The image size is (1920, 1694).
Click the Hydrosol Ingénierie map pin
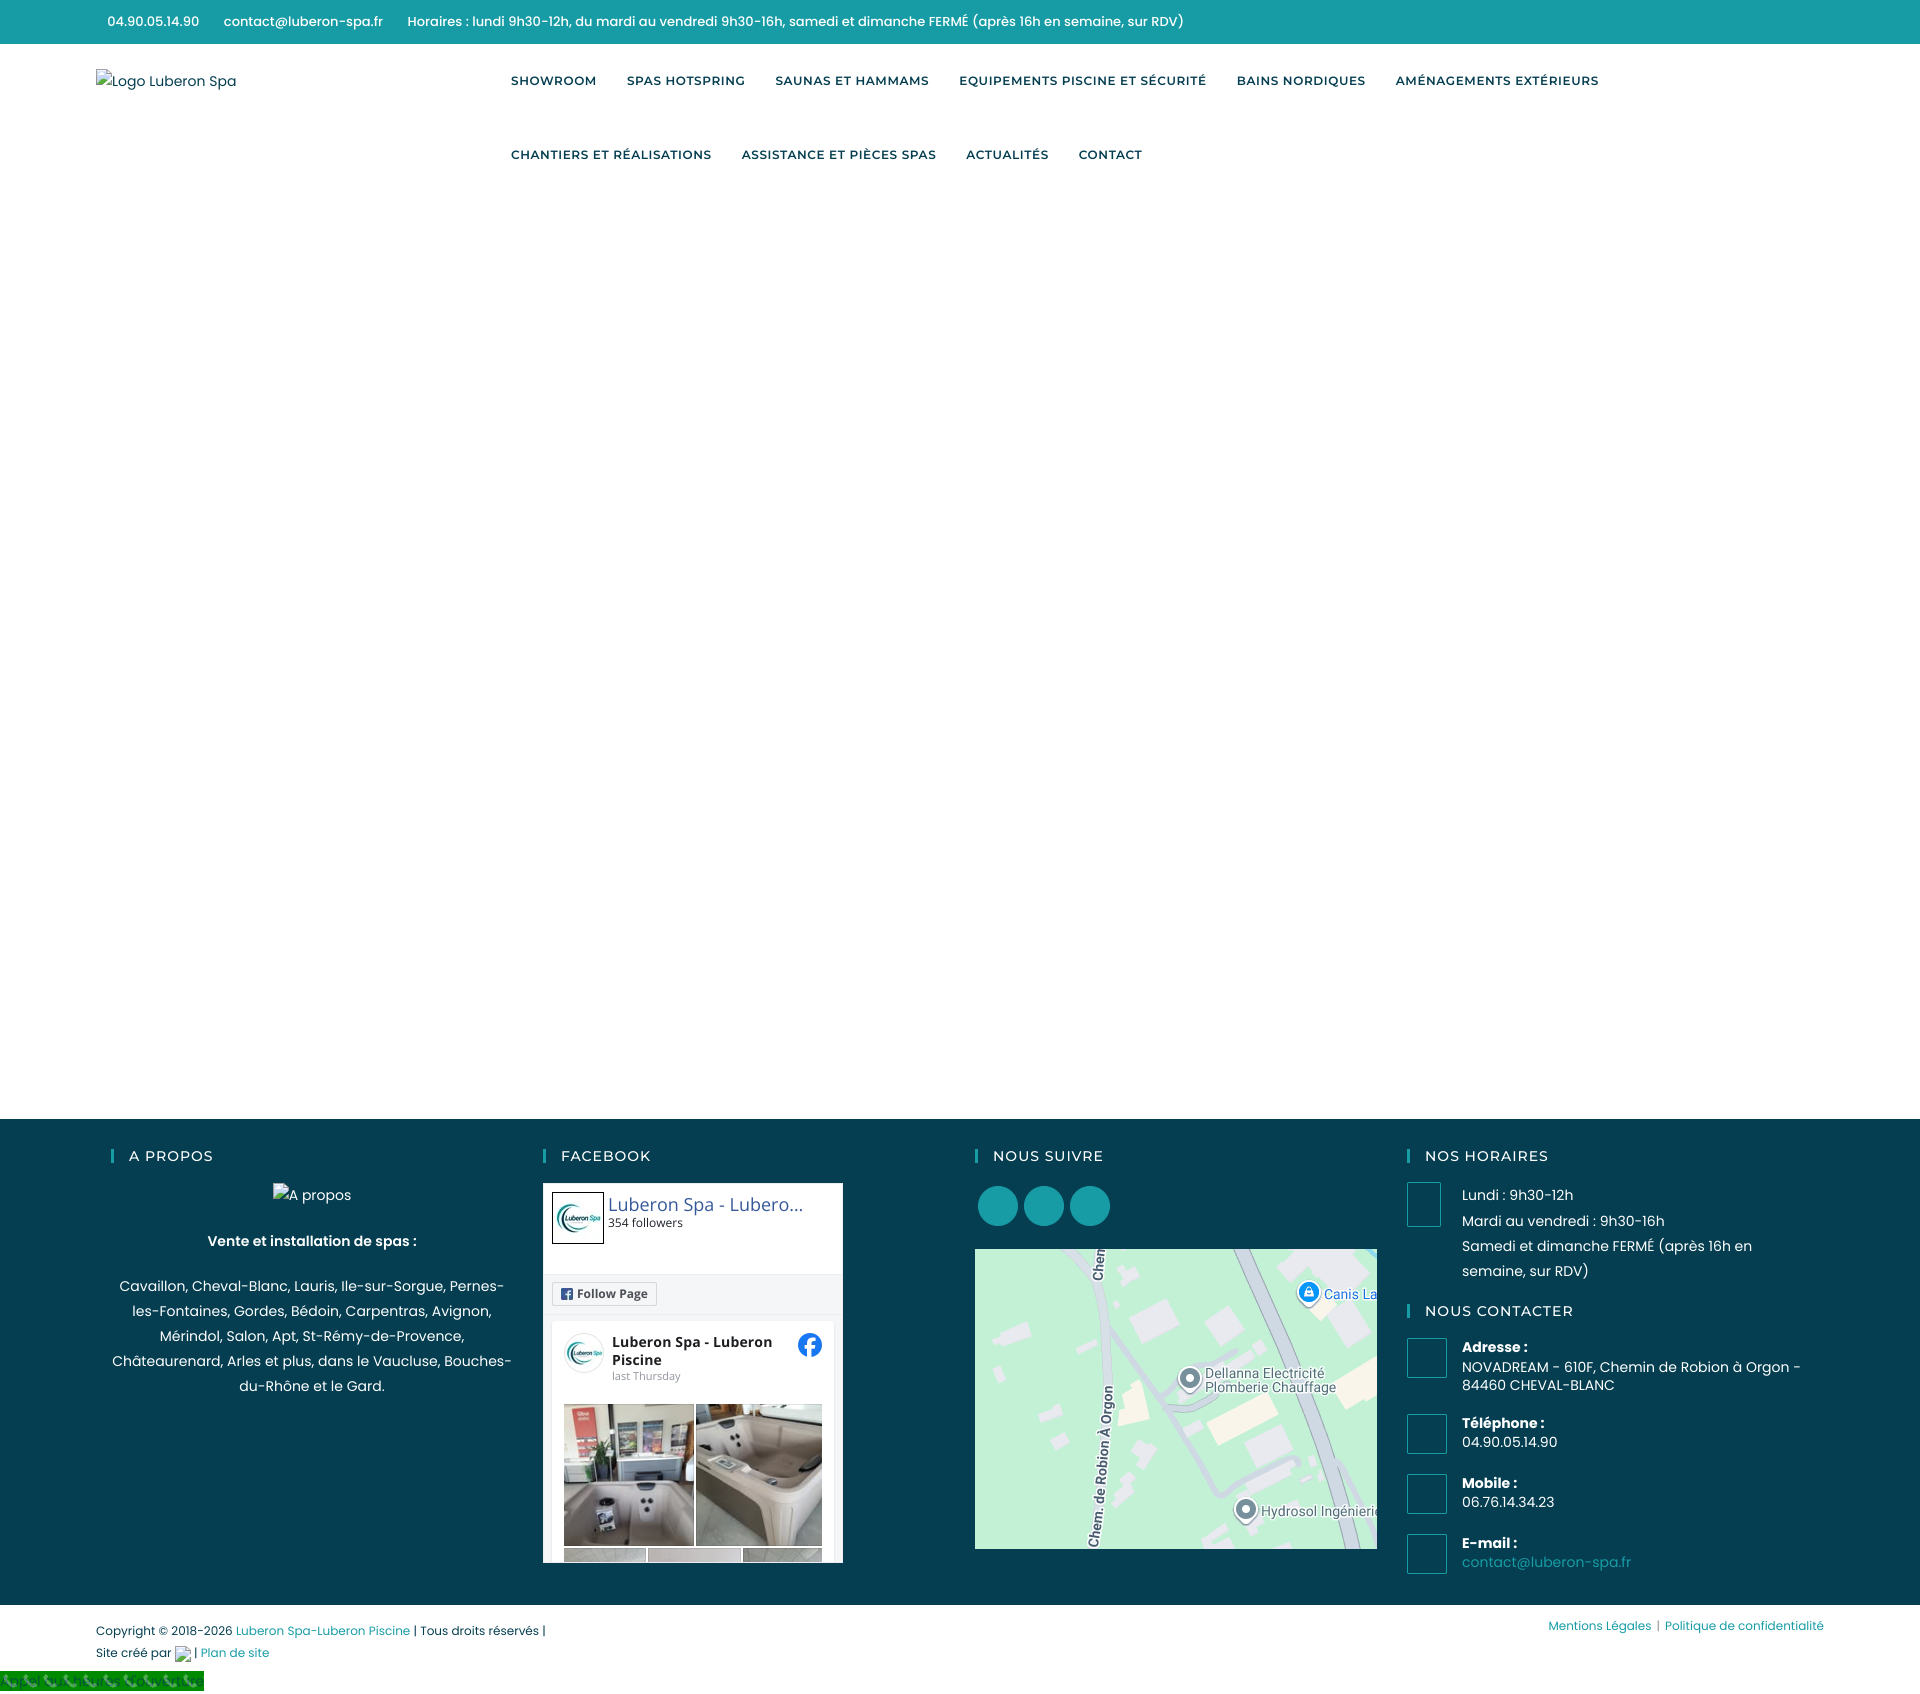pos(1245,1509)
